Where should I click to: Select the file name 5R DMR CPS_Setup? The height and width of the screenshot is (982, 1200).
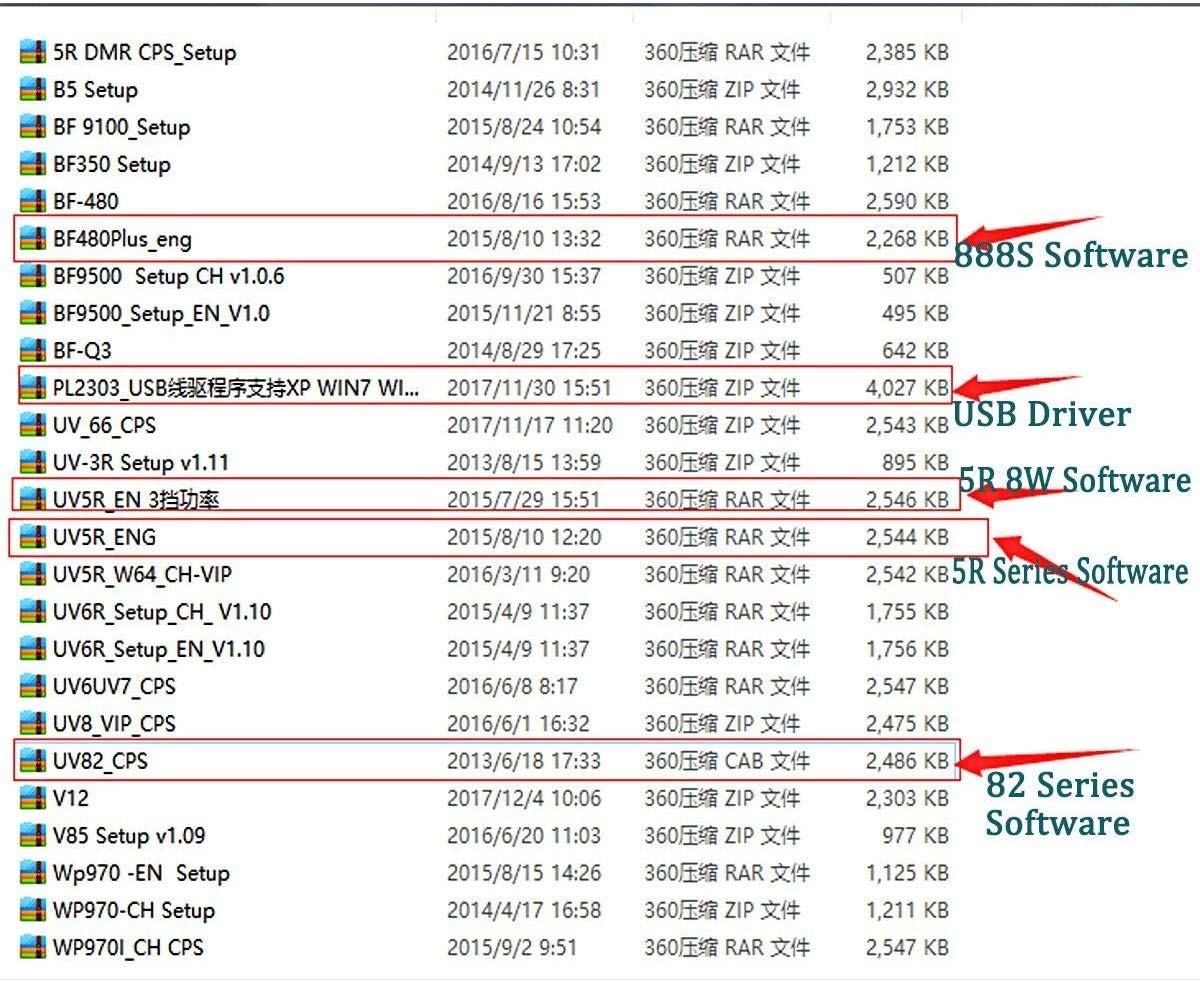145,53
